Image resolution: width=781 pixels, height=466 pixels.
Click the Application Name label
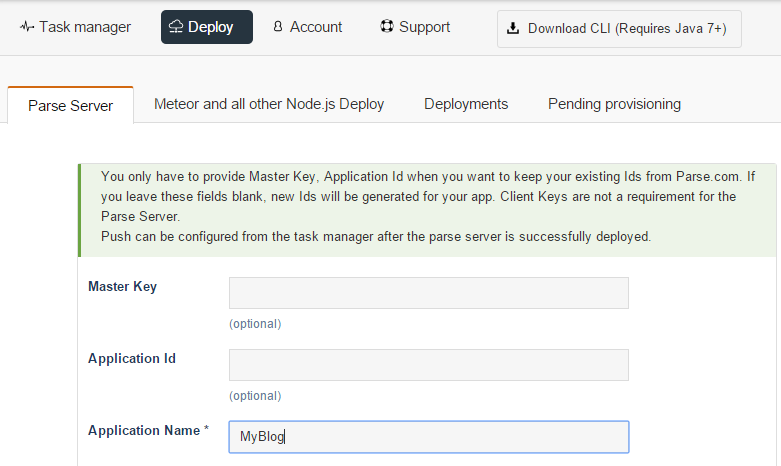(148, 431)
